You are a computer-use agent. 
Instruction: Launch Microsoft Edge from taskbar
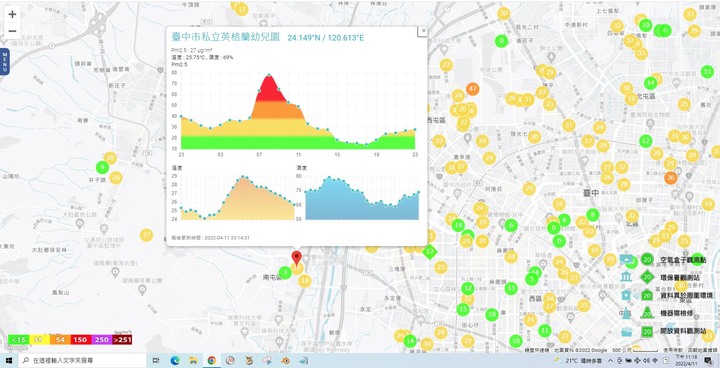click(175, 361)
